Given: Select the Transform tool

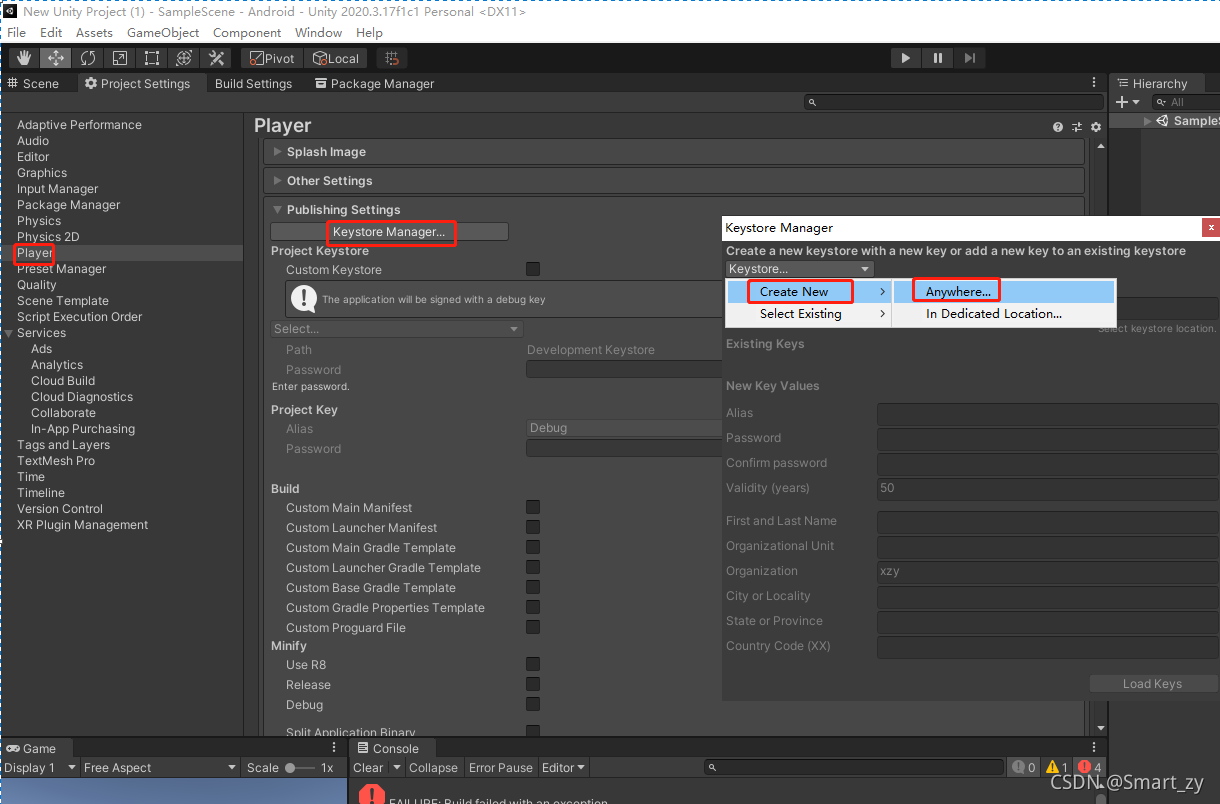Looking at the screenshot, I should [x=184, y=58].
